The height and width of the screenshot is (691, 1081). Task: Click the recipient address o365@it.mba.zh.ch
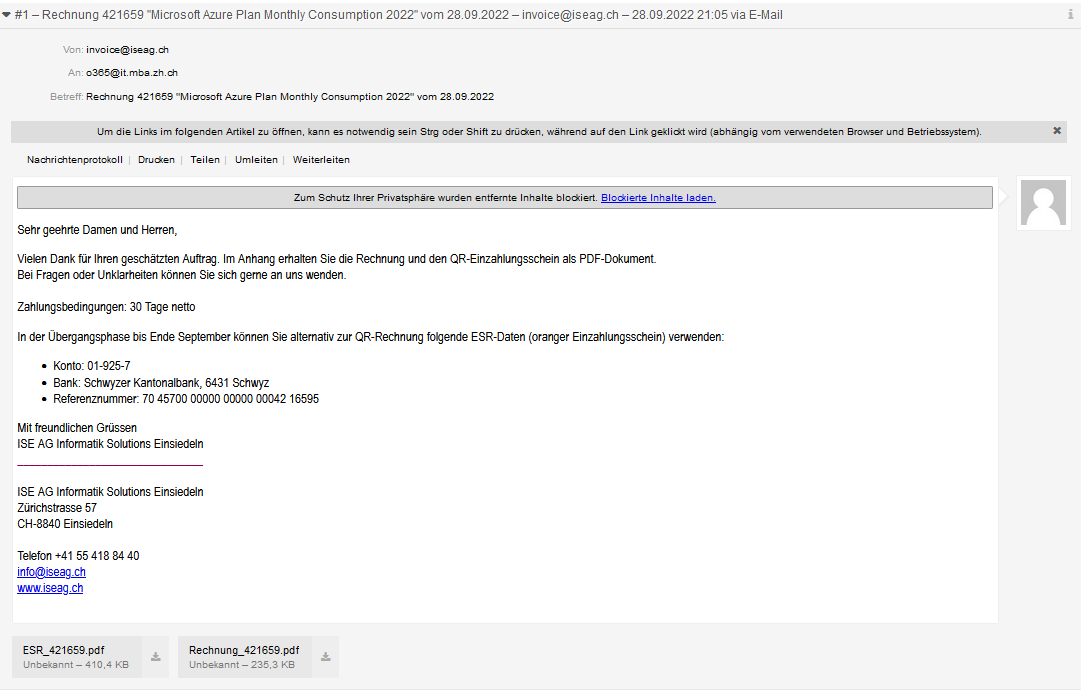(x=132, y=72)
